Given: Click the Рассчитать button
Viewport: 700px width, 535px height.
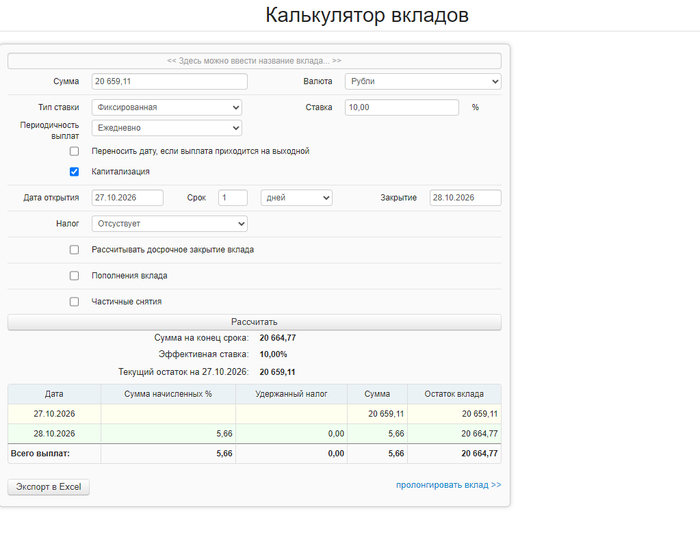Looking at the screenshot, I should tap(254, 322).
